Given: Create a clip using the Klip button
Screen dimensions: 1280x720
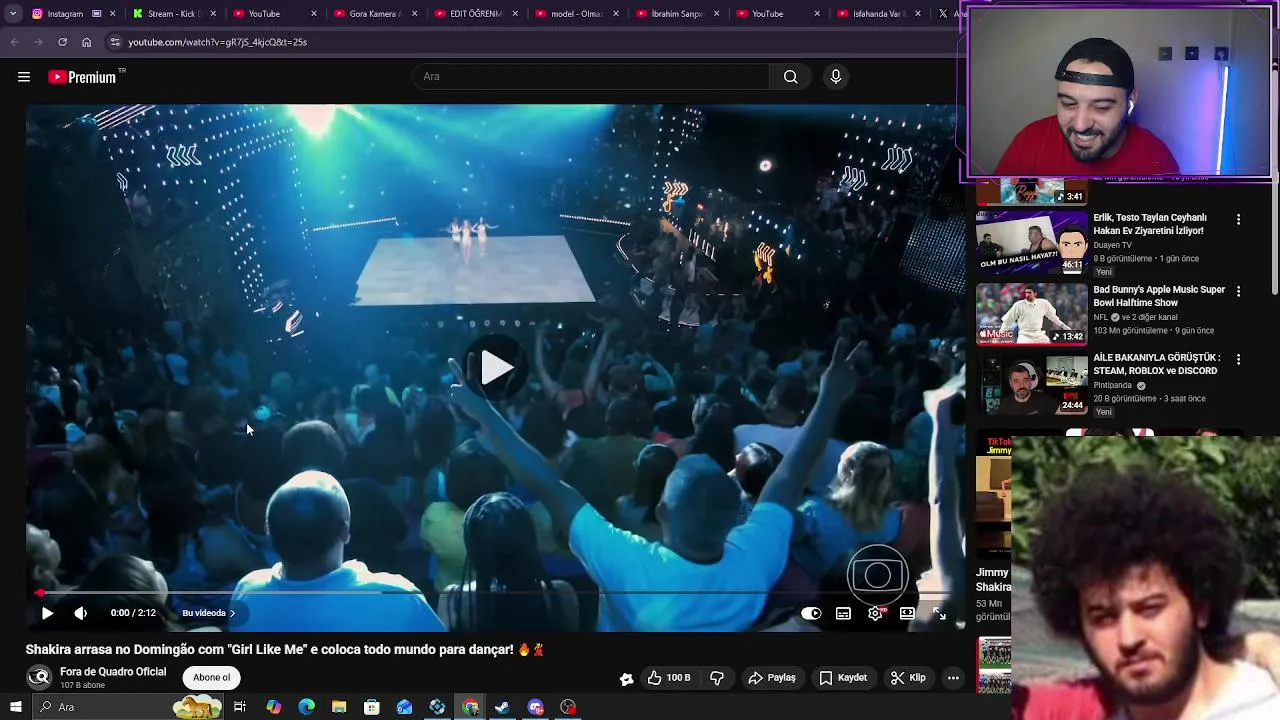Looking at the screenshot, I should 908,677.
